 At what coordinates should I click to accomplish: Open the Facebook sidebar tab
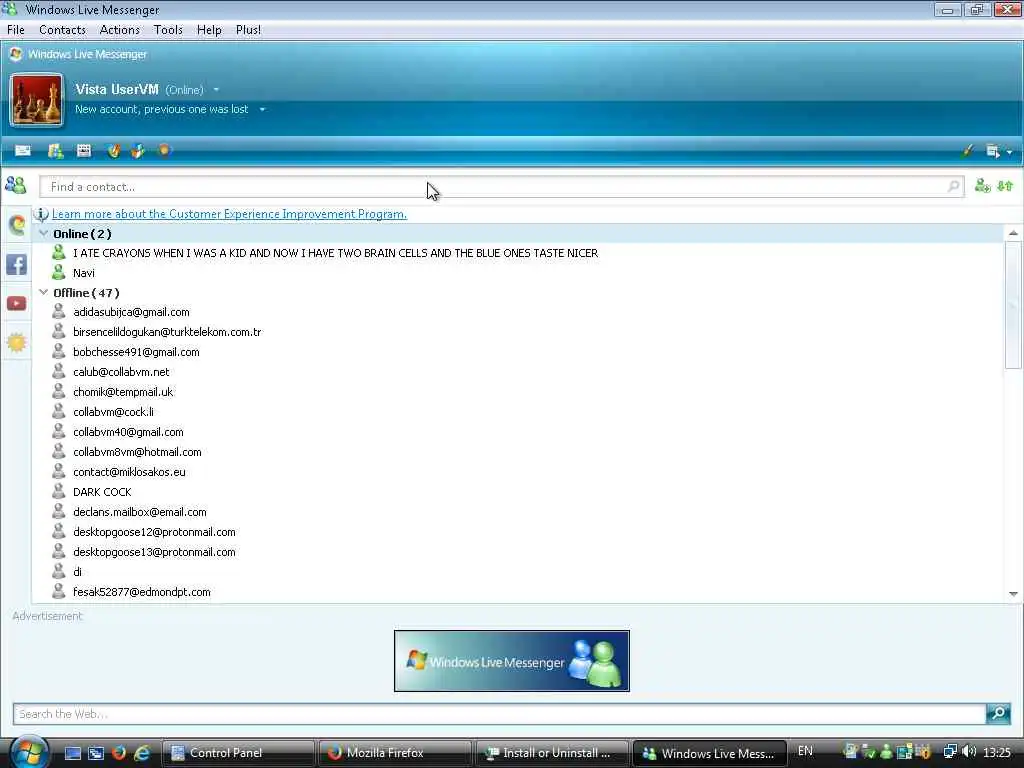pyautogui.click(x=16, y=264)
